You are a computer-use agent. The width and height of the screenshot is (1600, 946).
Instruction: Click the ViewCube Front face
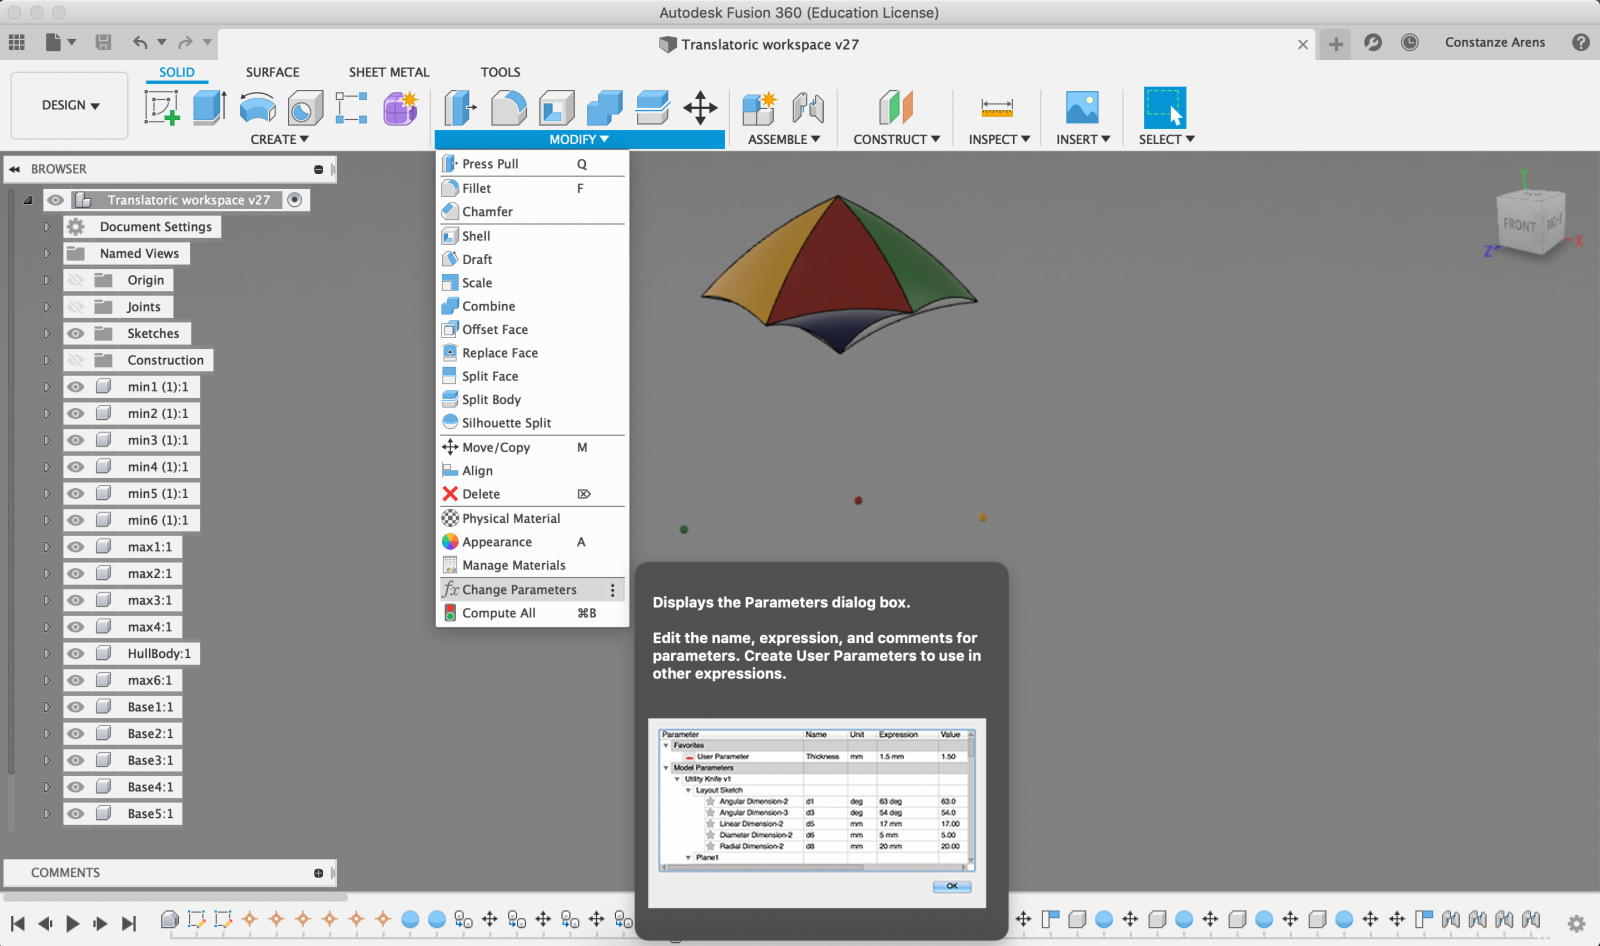tap(1519, 225)
